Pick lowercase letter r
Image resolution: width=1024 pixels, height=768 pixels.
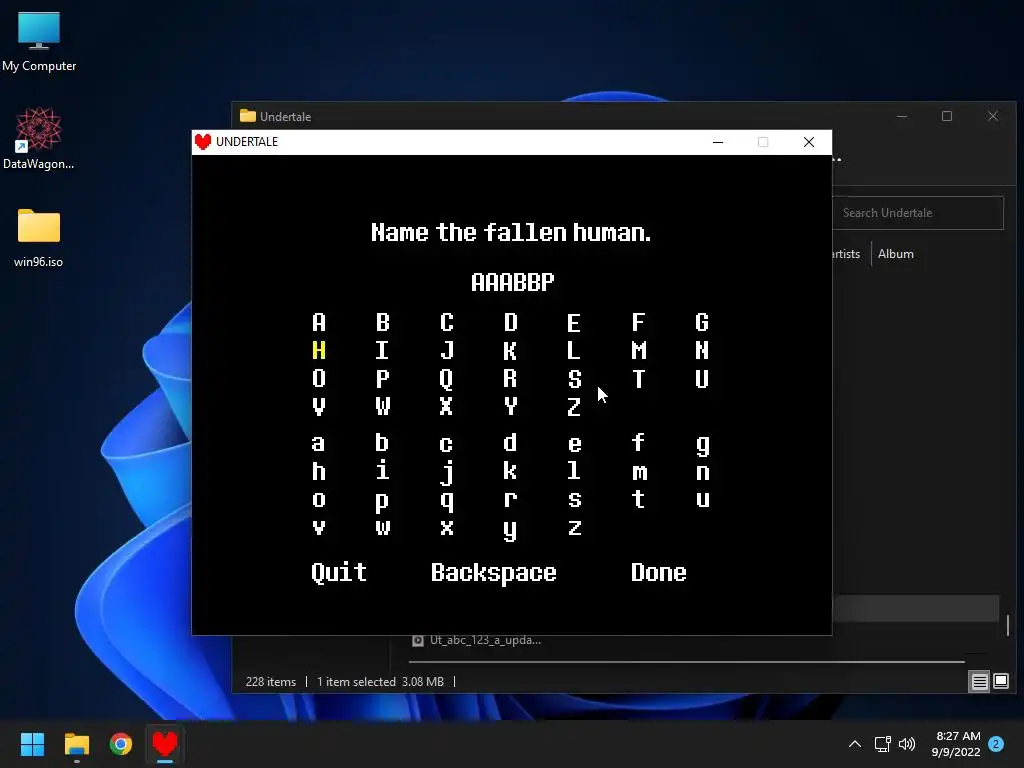[511, 500]
